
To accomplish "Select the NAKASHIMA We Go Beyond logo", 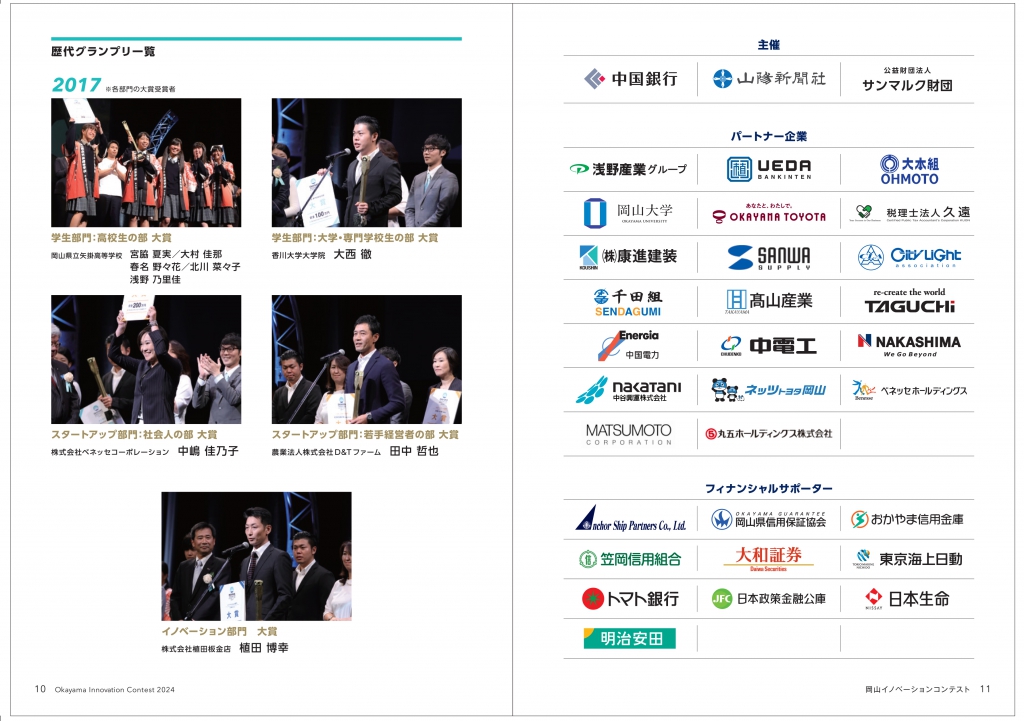I will (909, 345).
